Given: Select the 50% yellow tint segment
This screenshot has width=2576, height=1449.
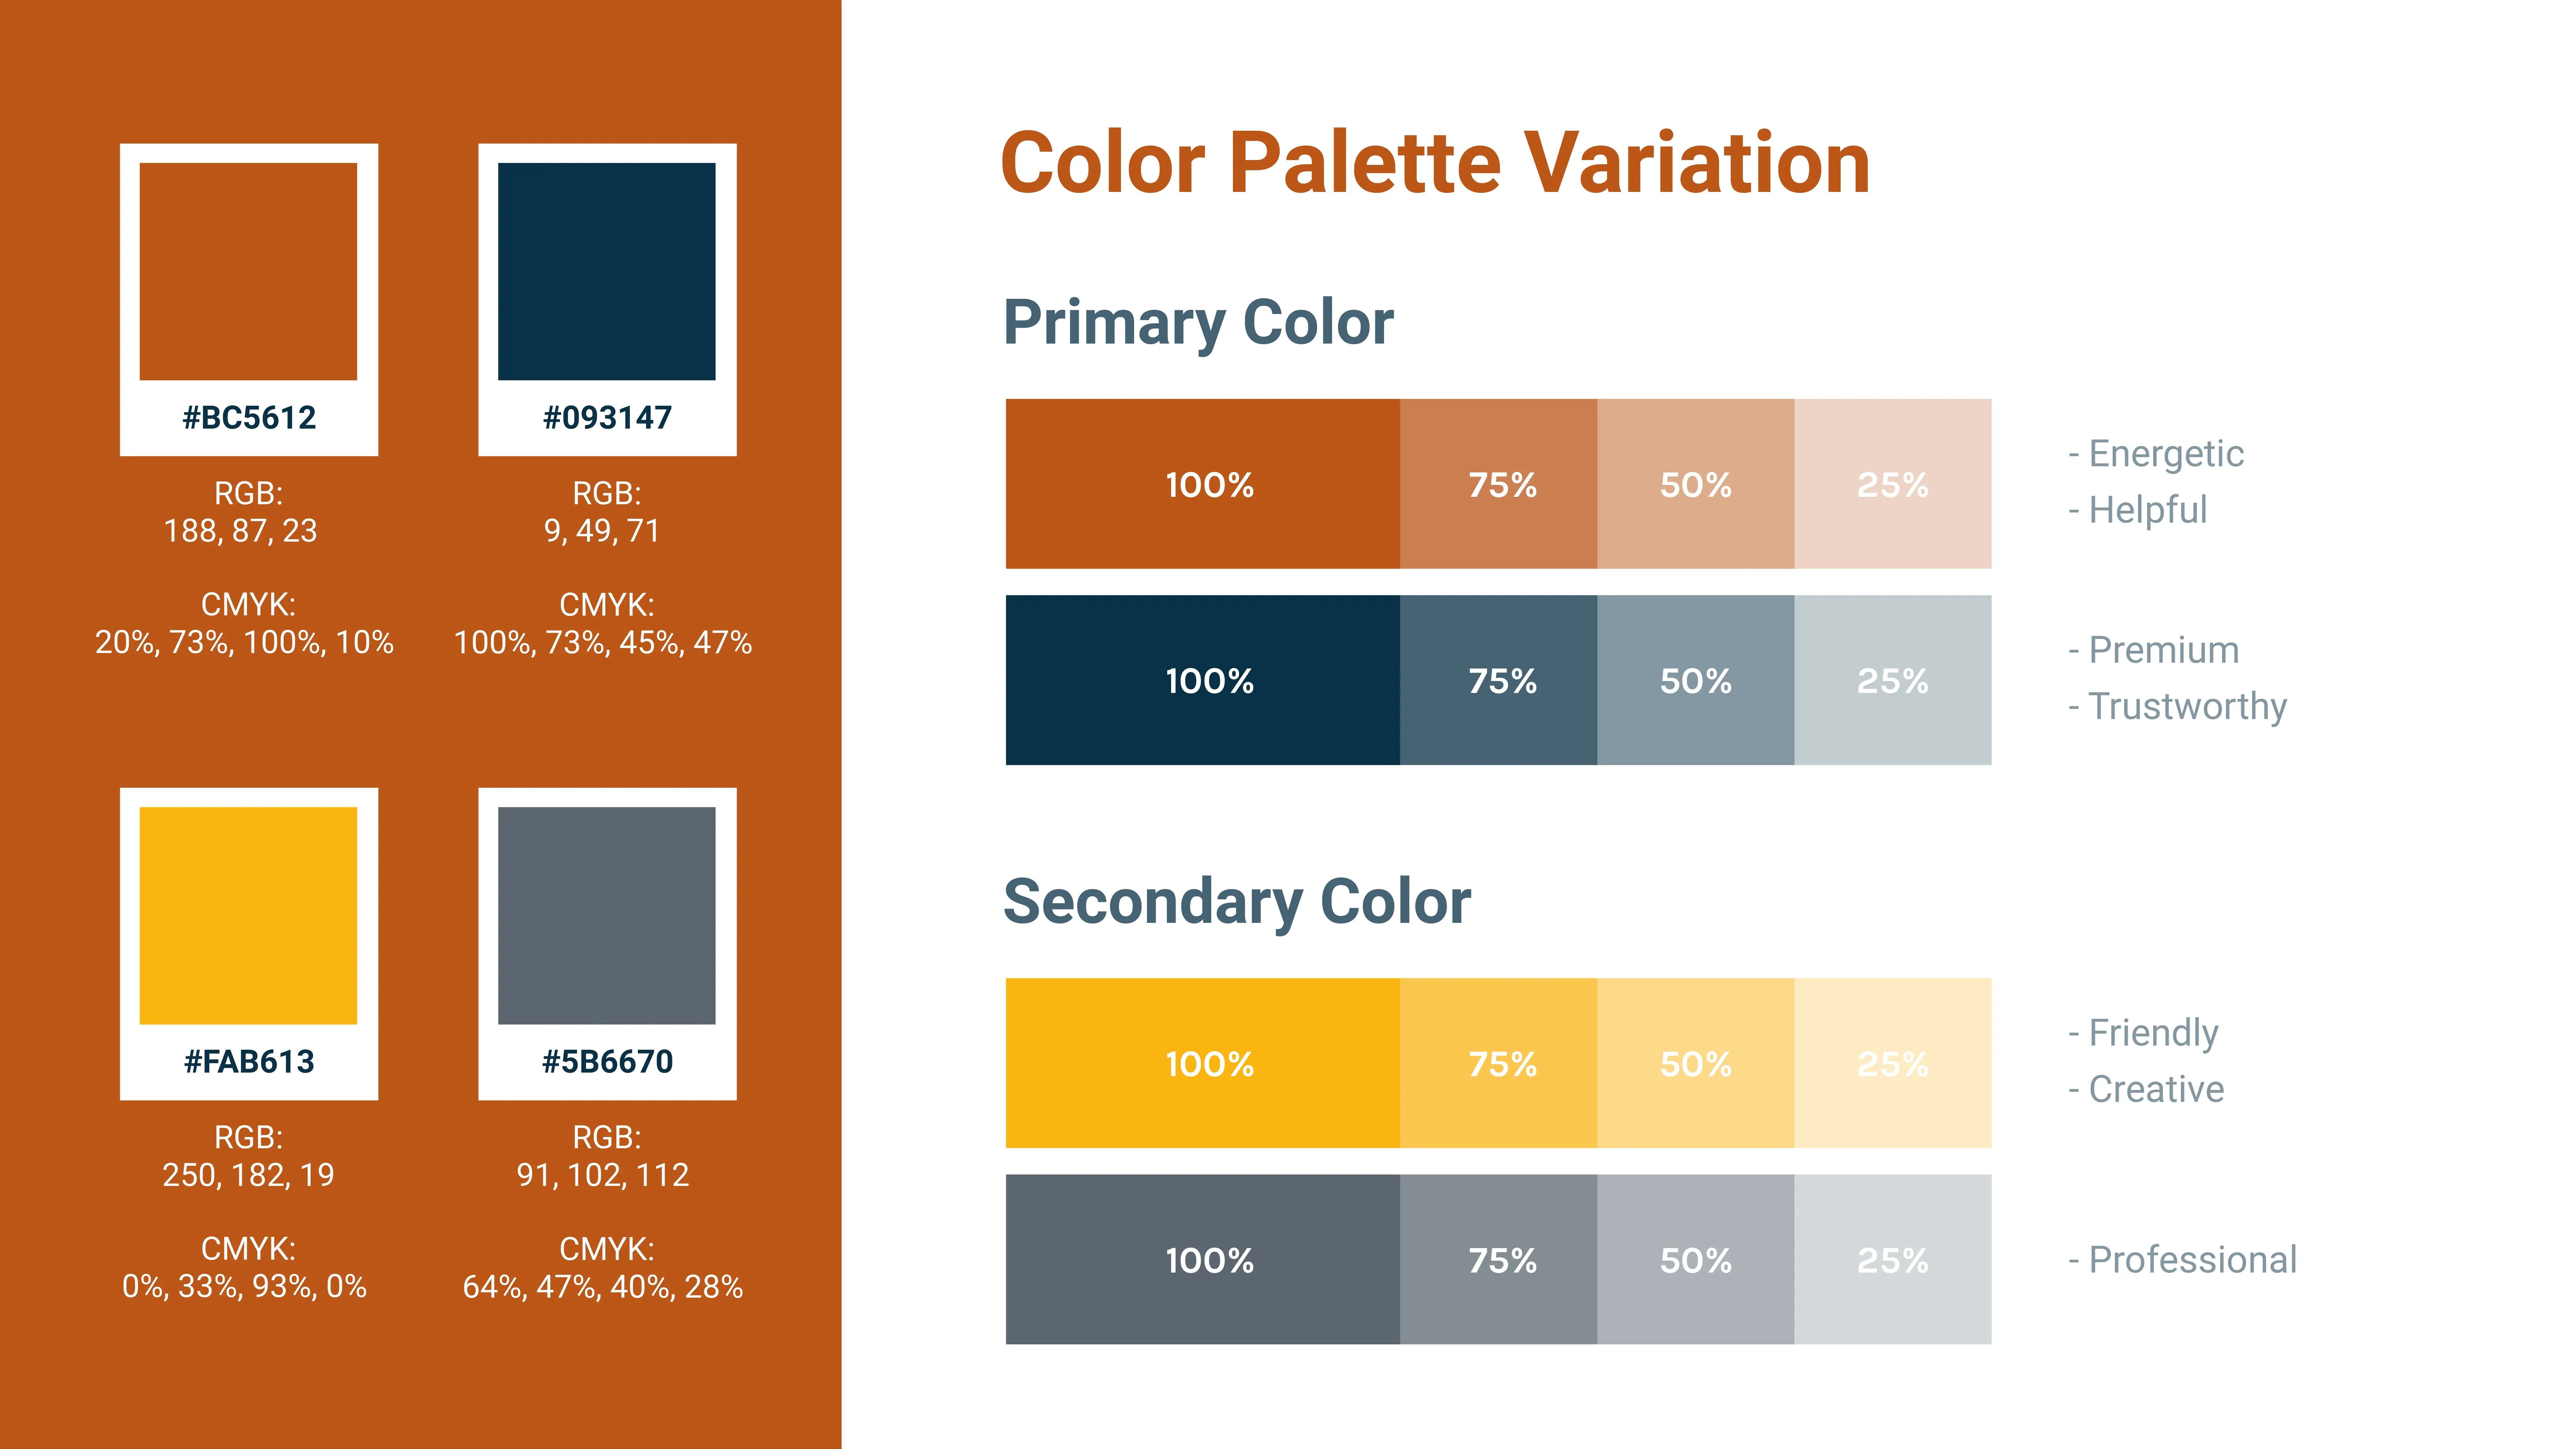Looking at the screenshot, I should (1695, 1063).
